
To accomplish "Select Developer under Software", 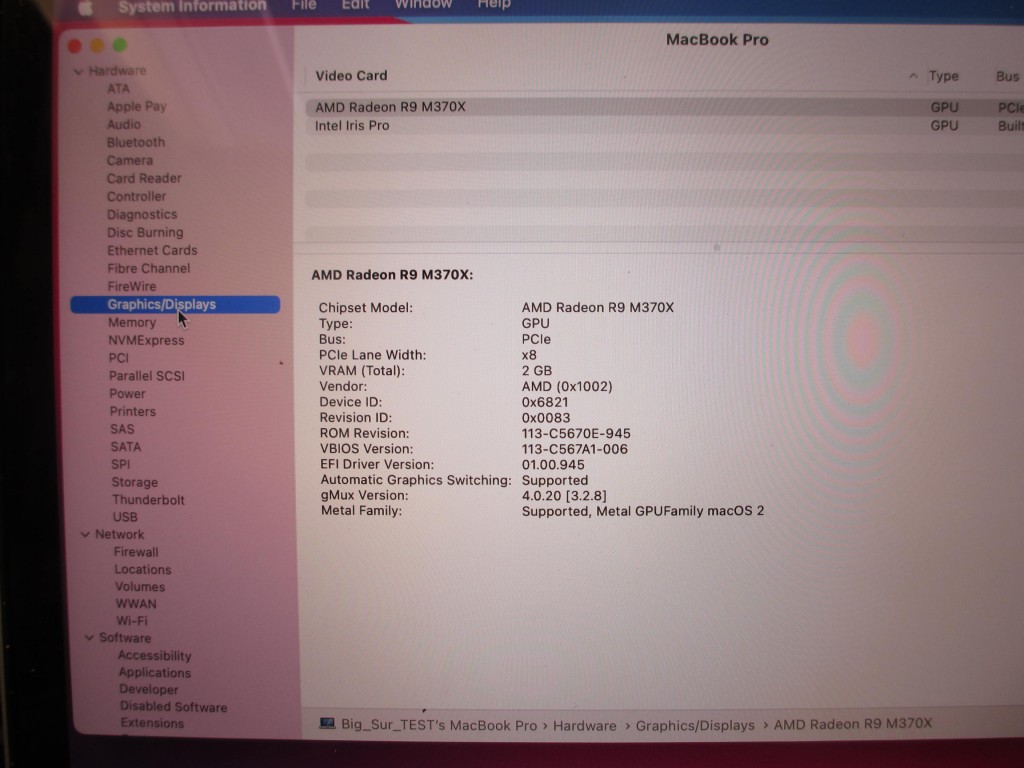I will (149, 690).
